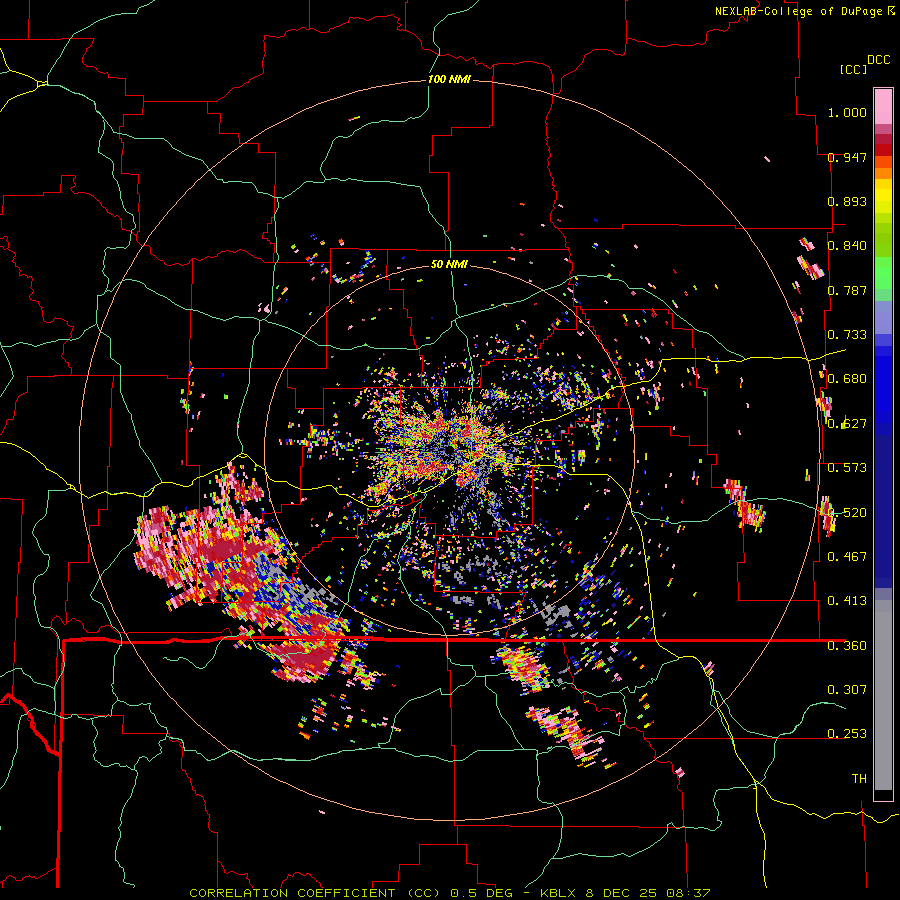Click the 08:37 timestamp
Screen dimensions: 900x900
pos(688,893)
